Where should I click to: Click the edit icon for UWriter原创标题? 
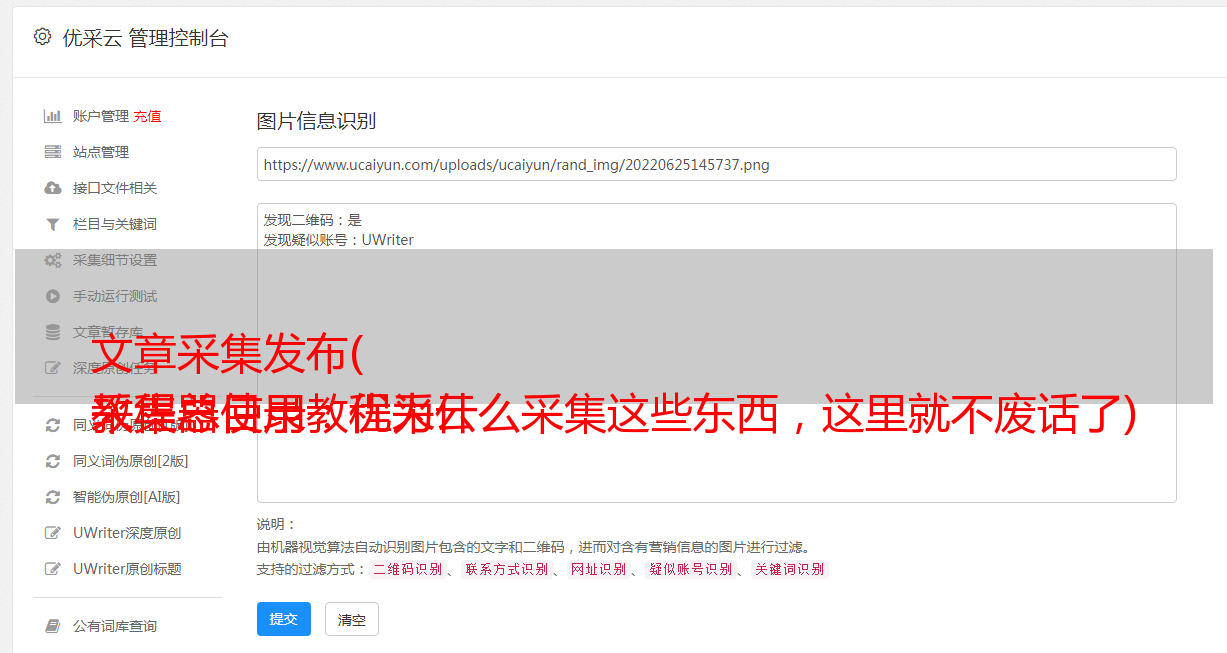[53, 569]
